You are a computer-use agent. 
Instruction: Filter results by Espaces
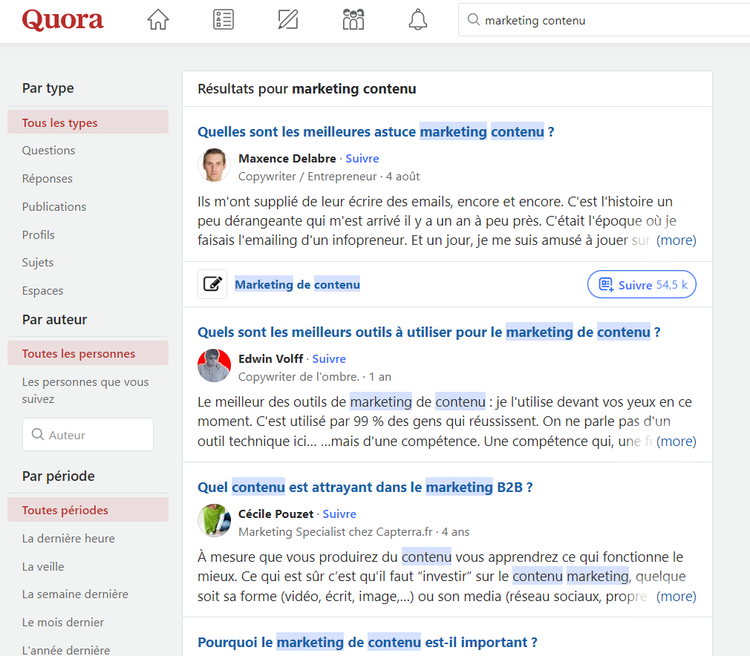coord(43,291)
